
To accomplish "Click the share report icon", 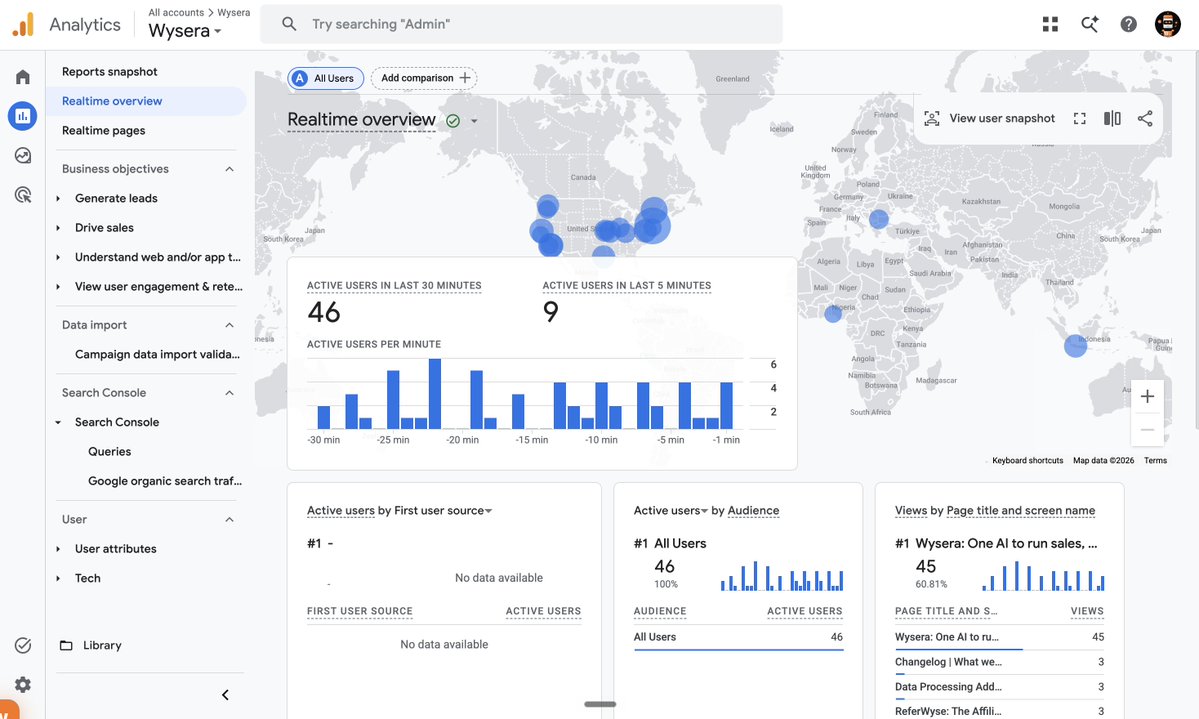I will point(1145,118).
